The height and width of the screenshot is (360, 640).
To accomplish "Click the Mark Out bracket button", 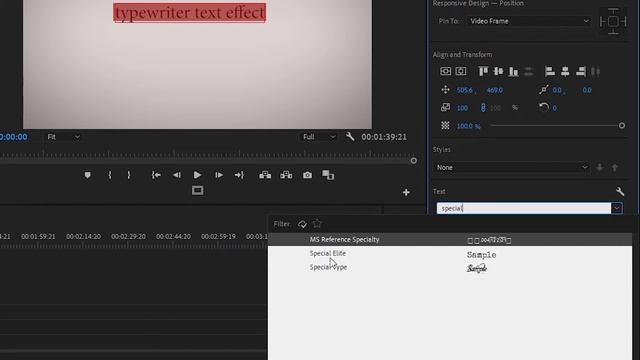I will click(x=129, y=175).
